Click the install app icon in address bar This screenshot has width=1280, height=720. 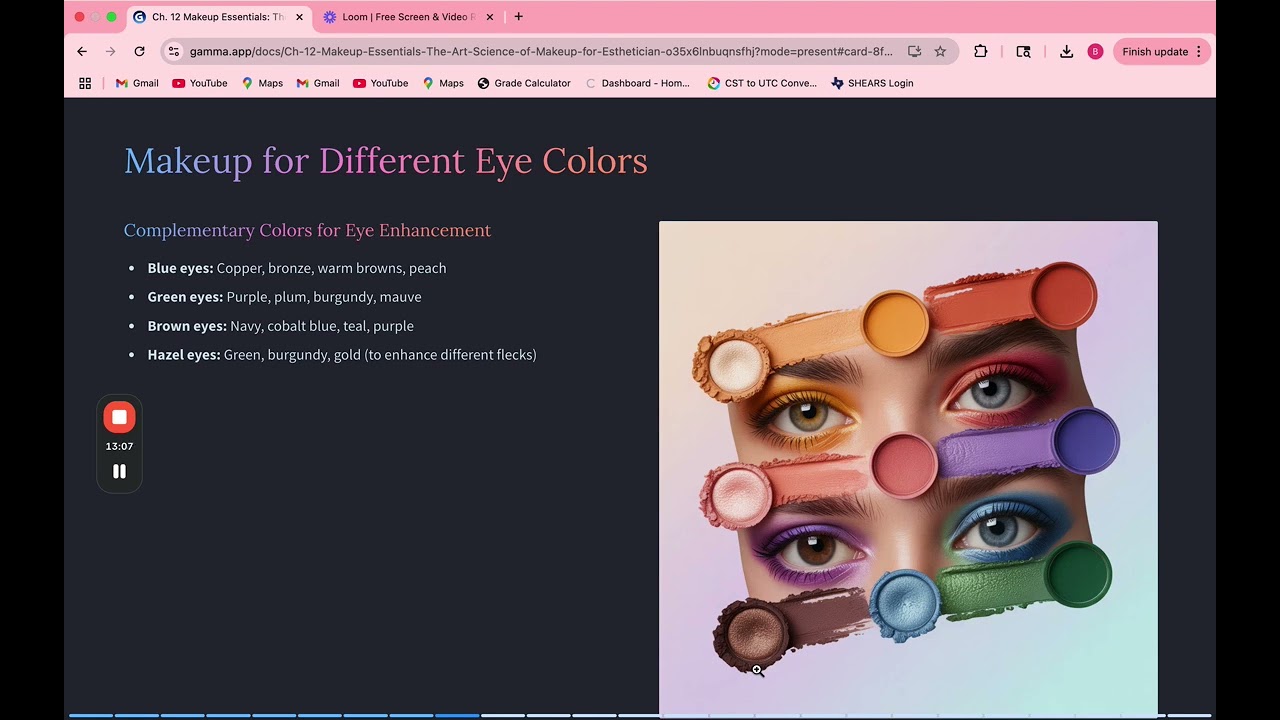(914, 52)
